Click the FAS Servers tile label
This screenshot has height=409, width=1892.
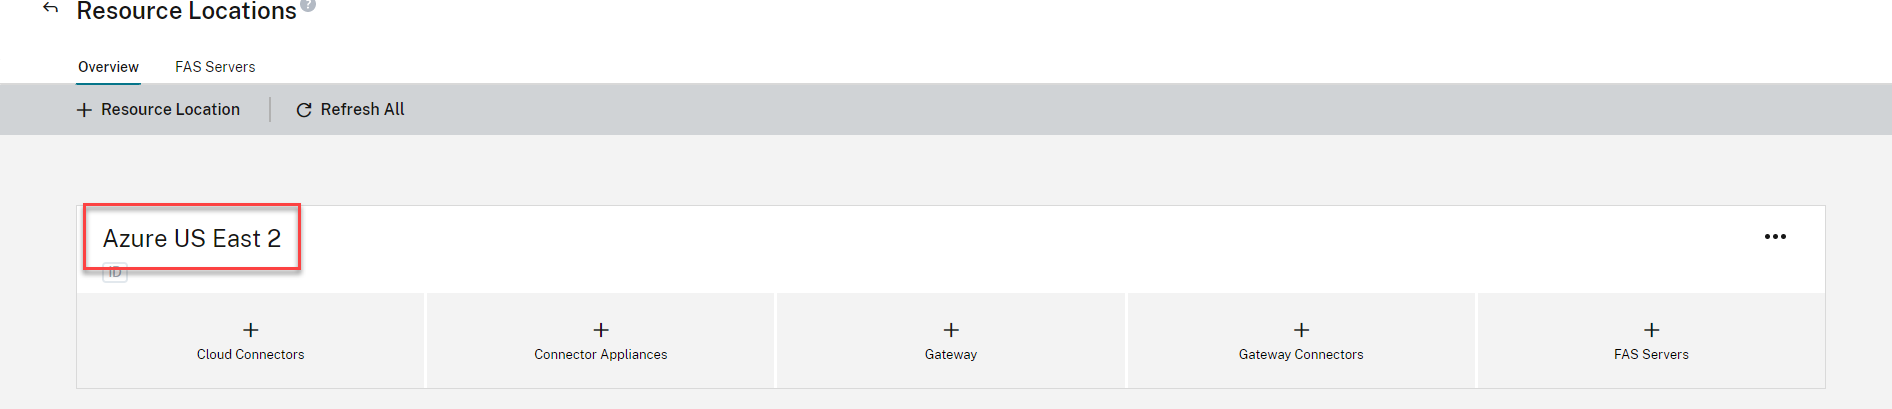click(1651, 355)
